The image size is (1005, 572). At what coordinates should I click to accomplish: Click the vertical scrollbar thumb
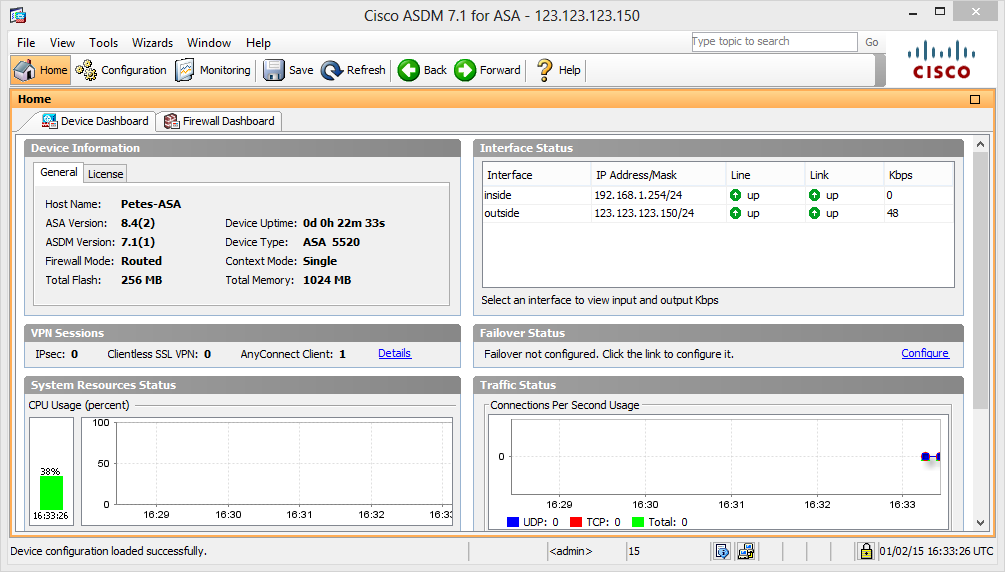[981, 280]
